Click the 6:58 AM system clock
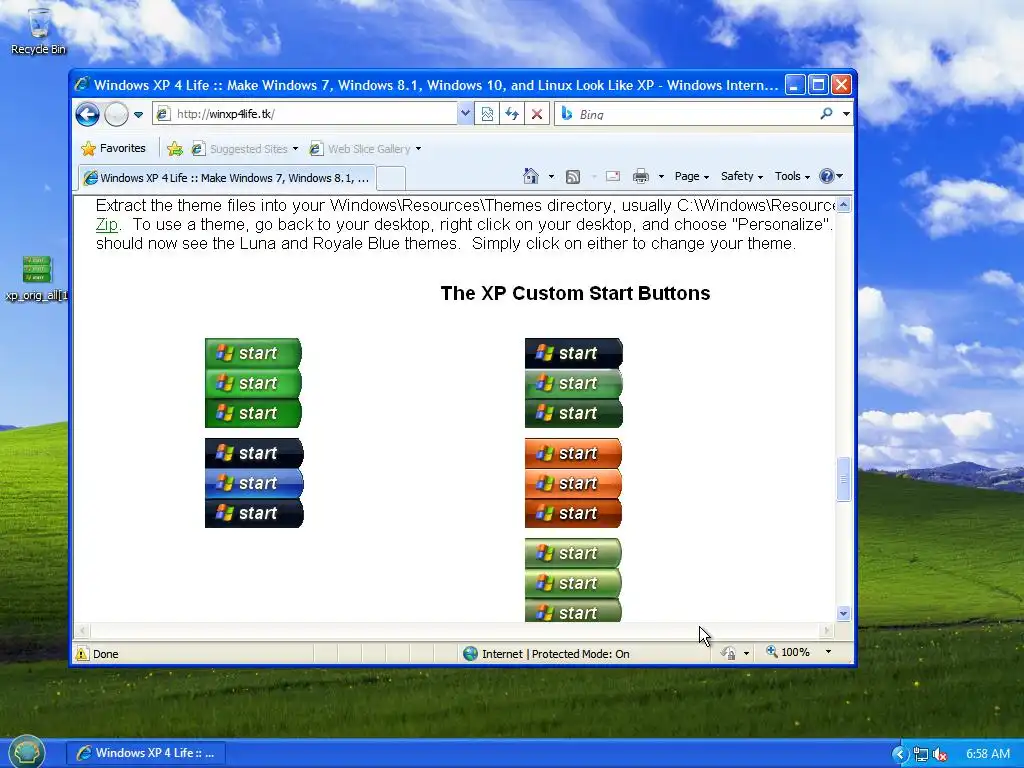1024x768 pixels. point(988,754)
